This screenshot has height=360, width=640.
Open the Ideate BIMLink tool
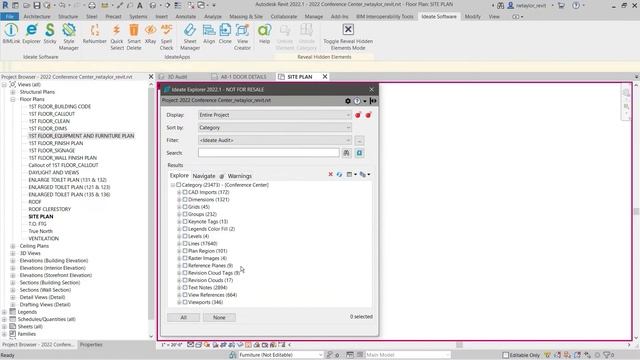pyautogui.click(x=11, y=33)
